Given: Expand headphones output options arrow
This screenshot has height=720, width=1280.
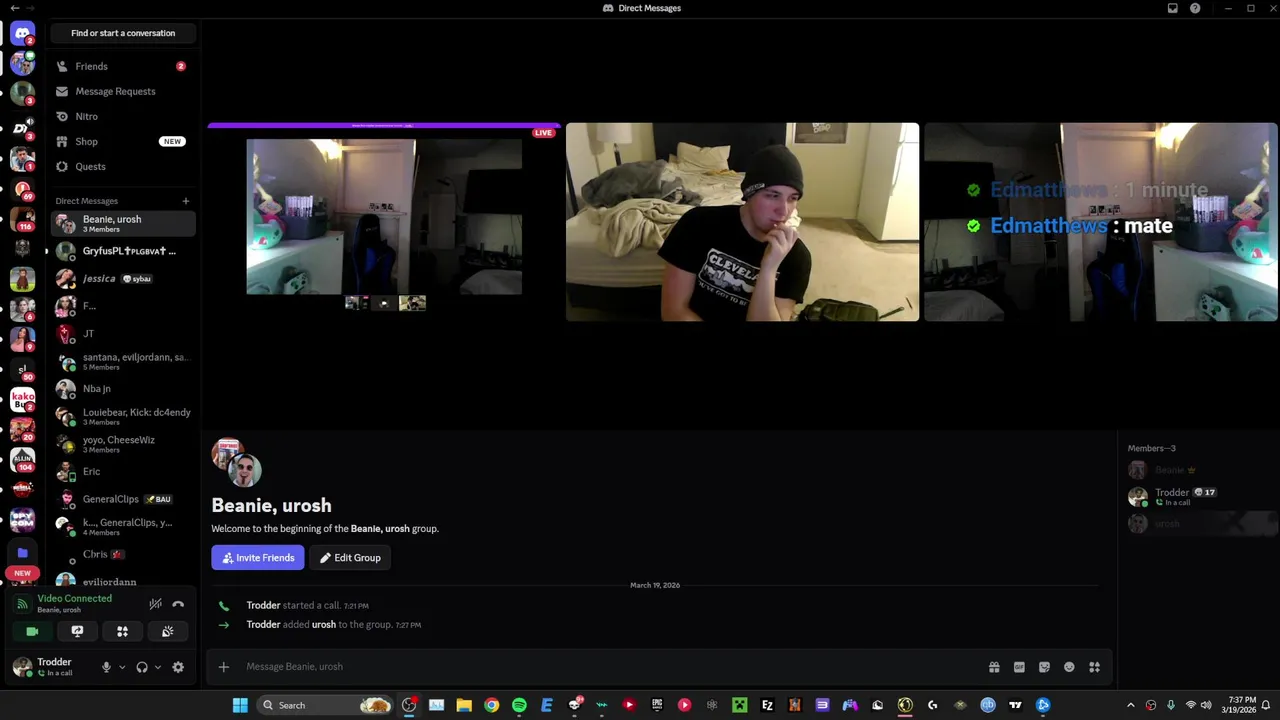Looking at the screenshot, I should (x=157, y=667).
